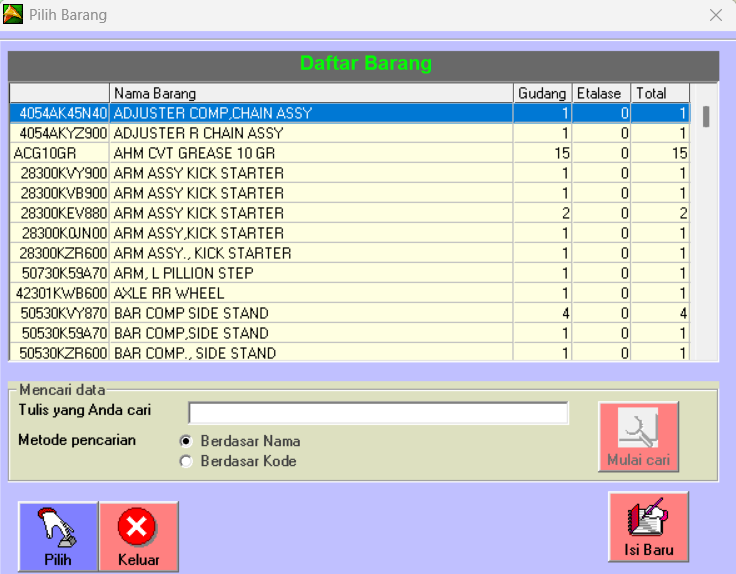The image size is (736, 574).
Task: Select Berdasar Nama search method
Action: coord(185,441)
